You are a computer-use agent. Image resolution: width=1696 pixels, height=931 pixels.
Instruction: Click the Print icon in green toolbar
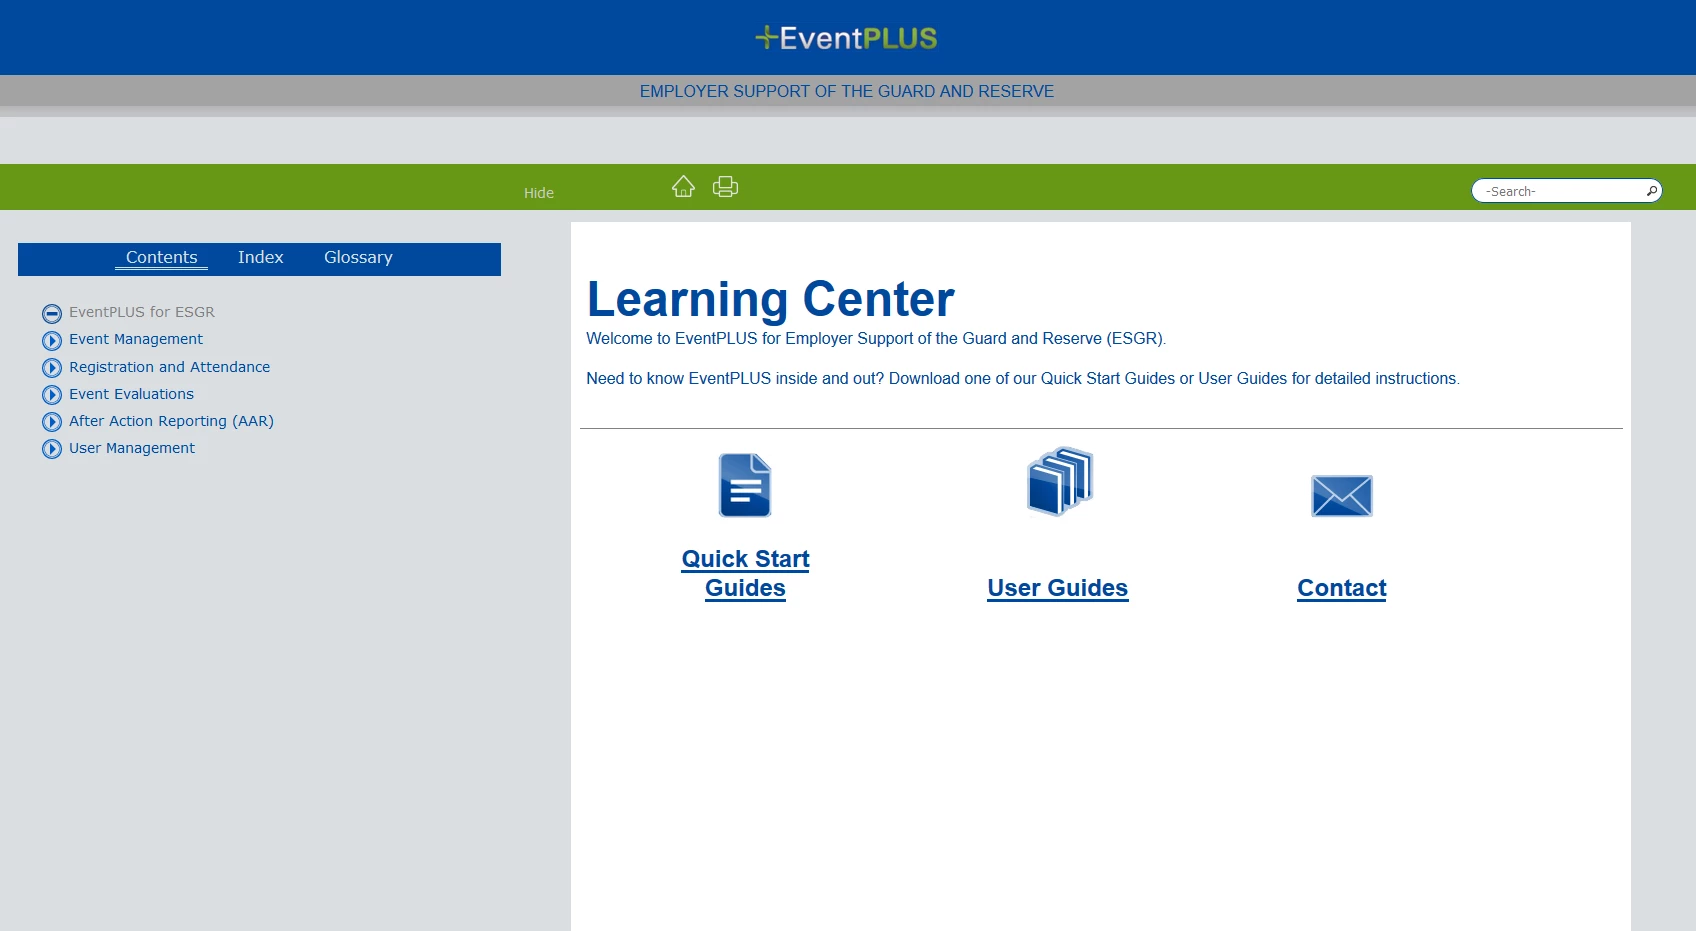pyautogui.click(x=725, y=186)
